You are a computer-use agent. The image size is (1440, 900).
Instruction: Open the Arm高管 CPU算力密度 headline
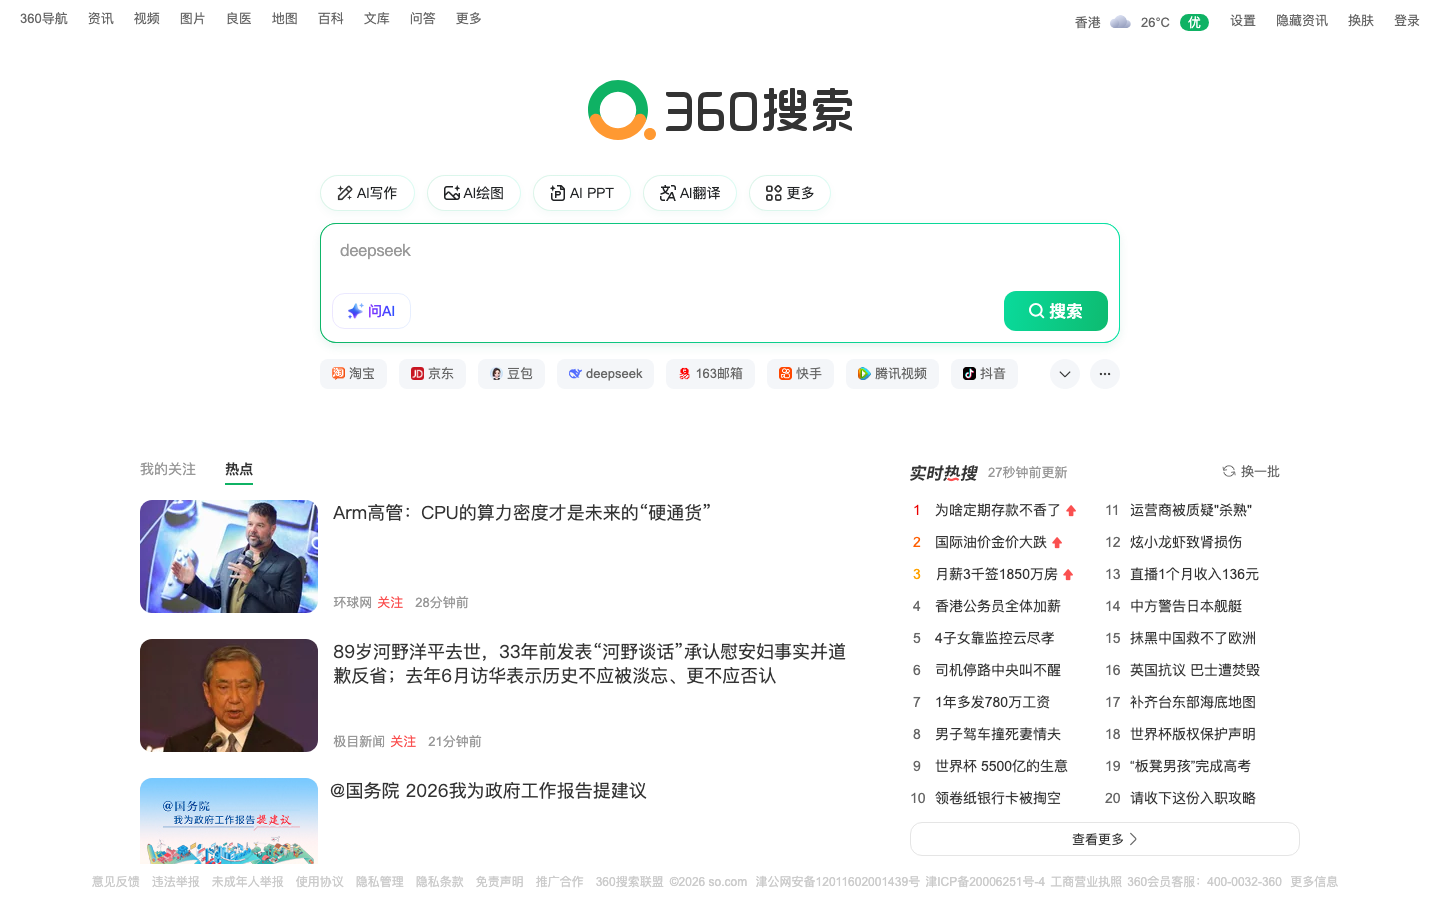click(x=522, y=513)
